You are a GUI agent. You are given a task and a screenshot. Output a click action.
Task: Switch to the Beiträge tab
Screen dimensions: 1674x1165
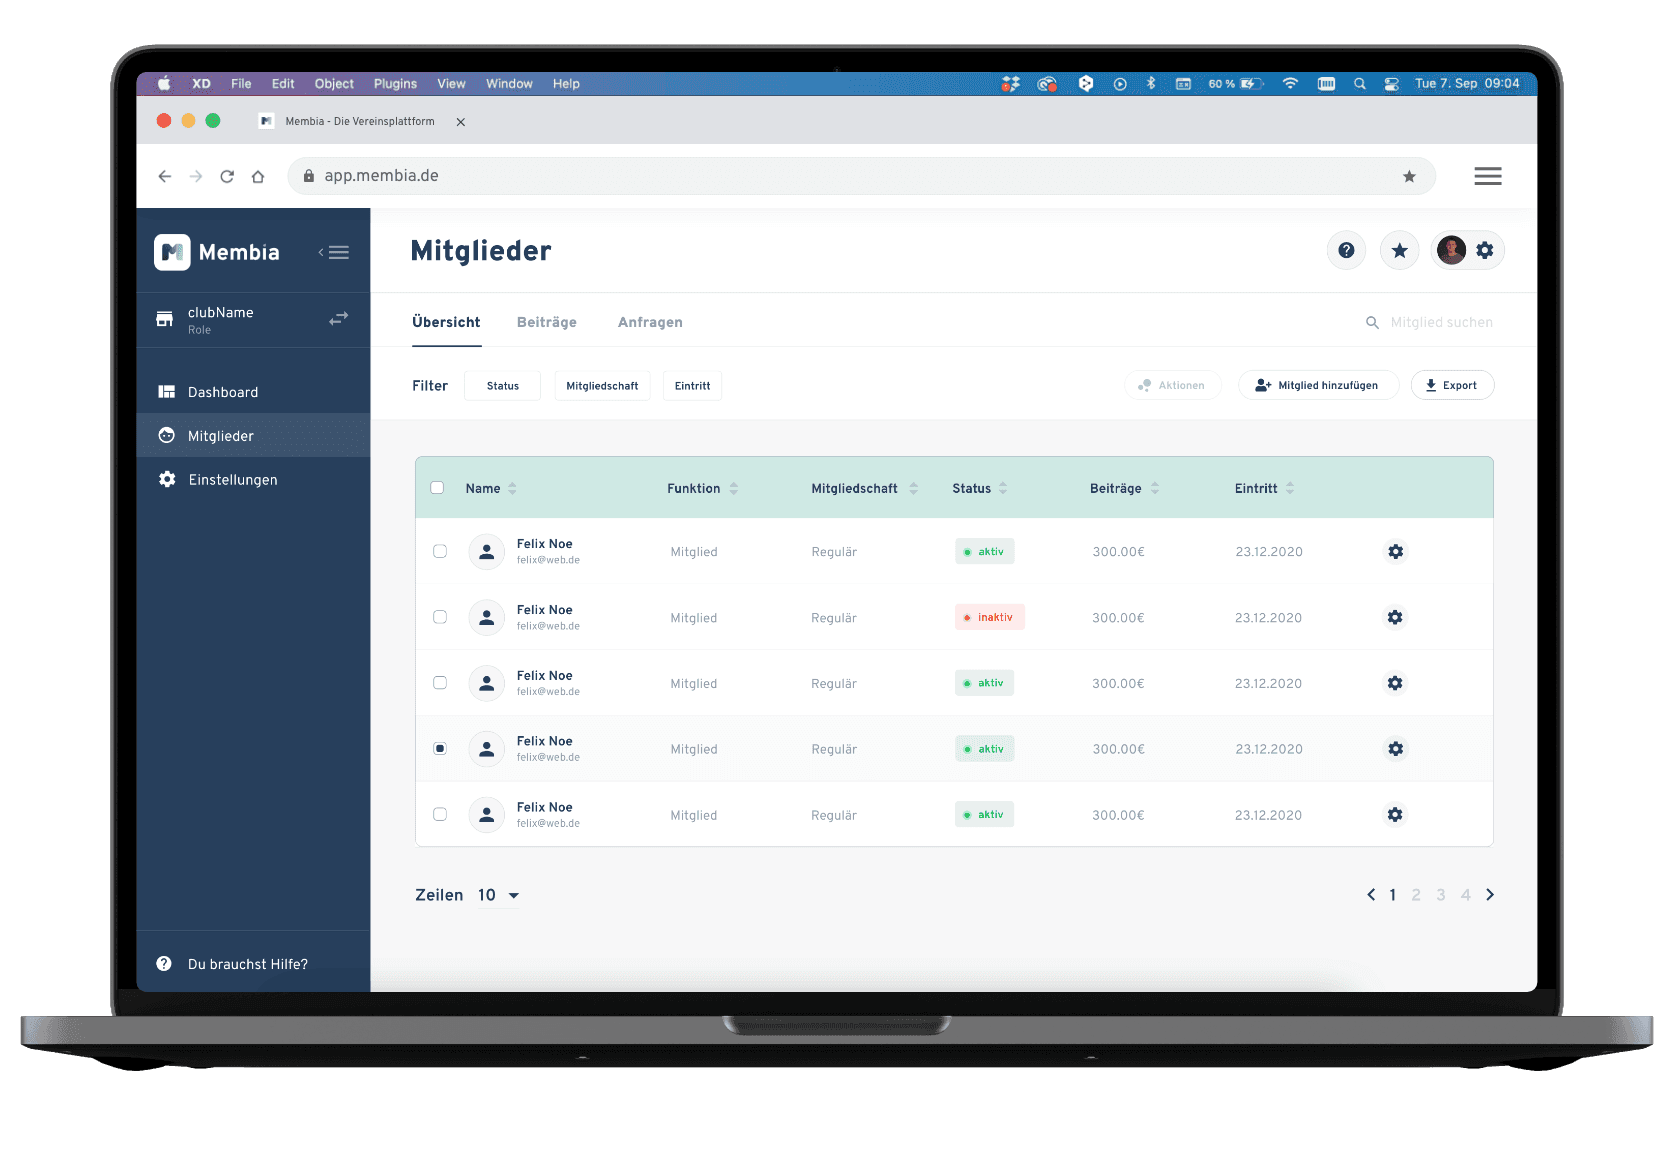point(547,322)
